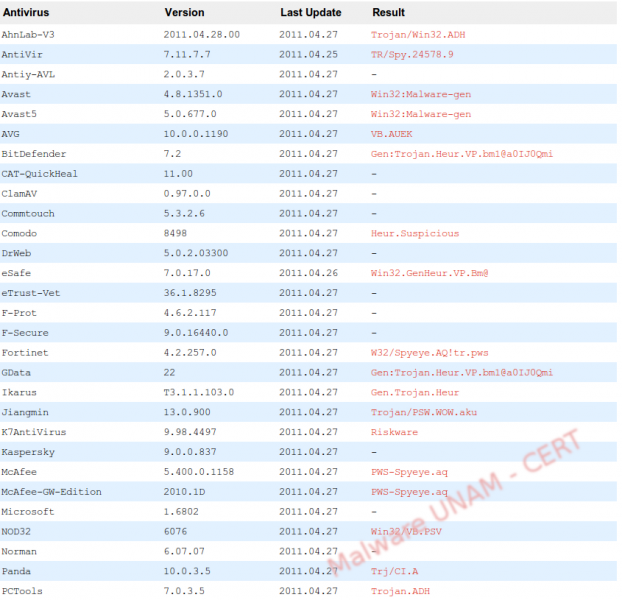Select the Fortinet version 4.2.257.0

(190, 353)
